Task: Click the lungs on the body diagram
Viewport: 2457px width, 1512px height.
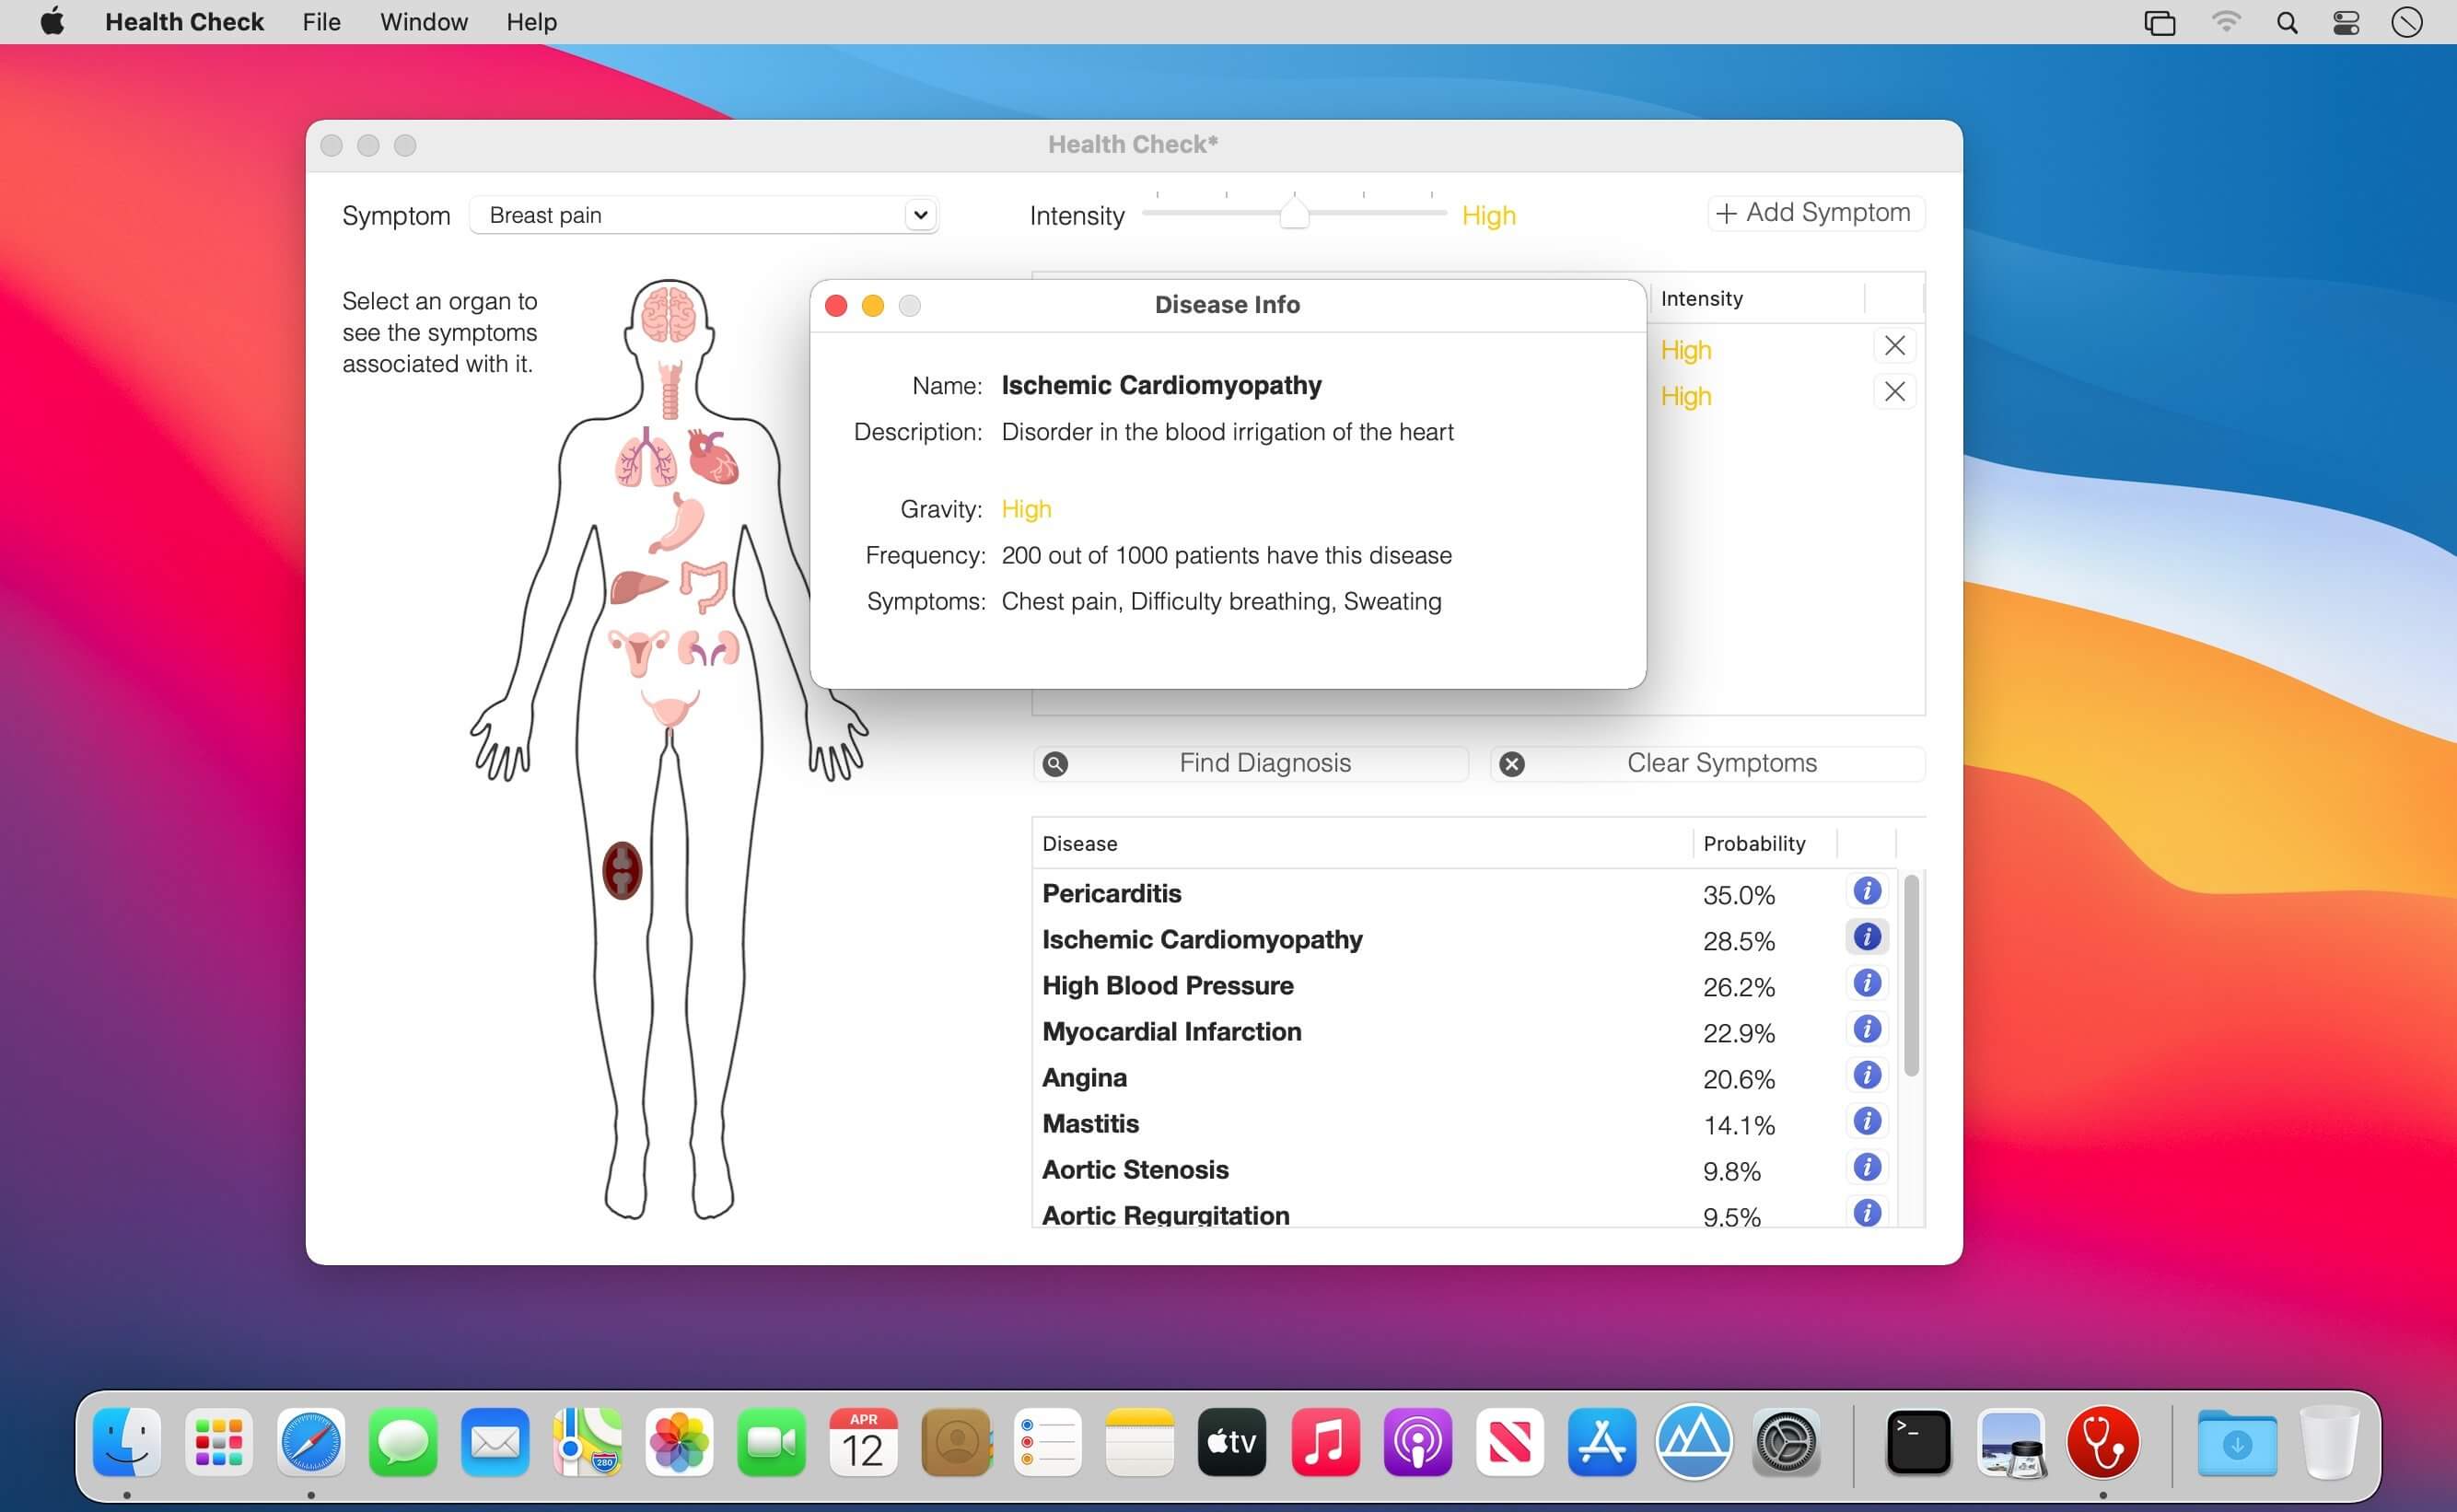Action: [644, 460]
